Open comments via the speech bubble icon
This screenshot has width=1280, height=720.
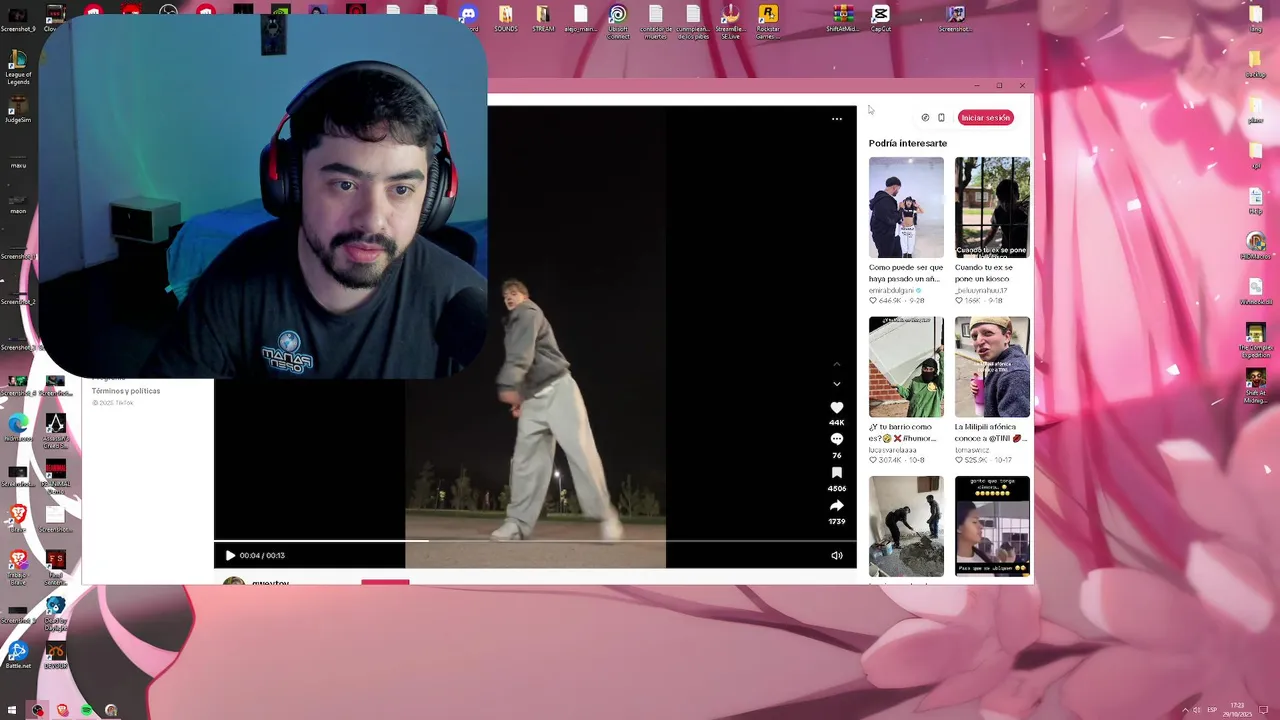tap(837, 439)
